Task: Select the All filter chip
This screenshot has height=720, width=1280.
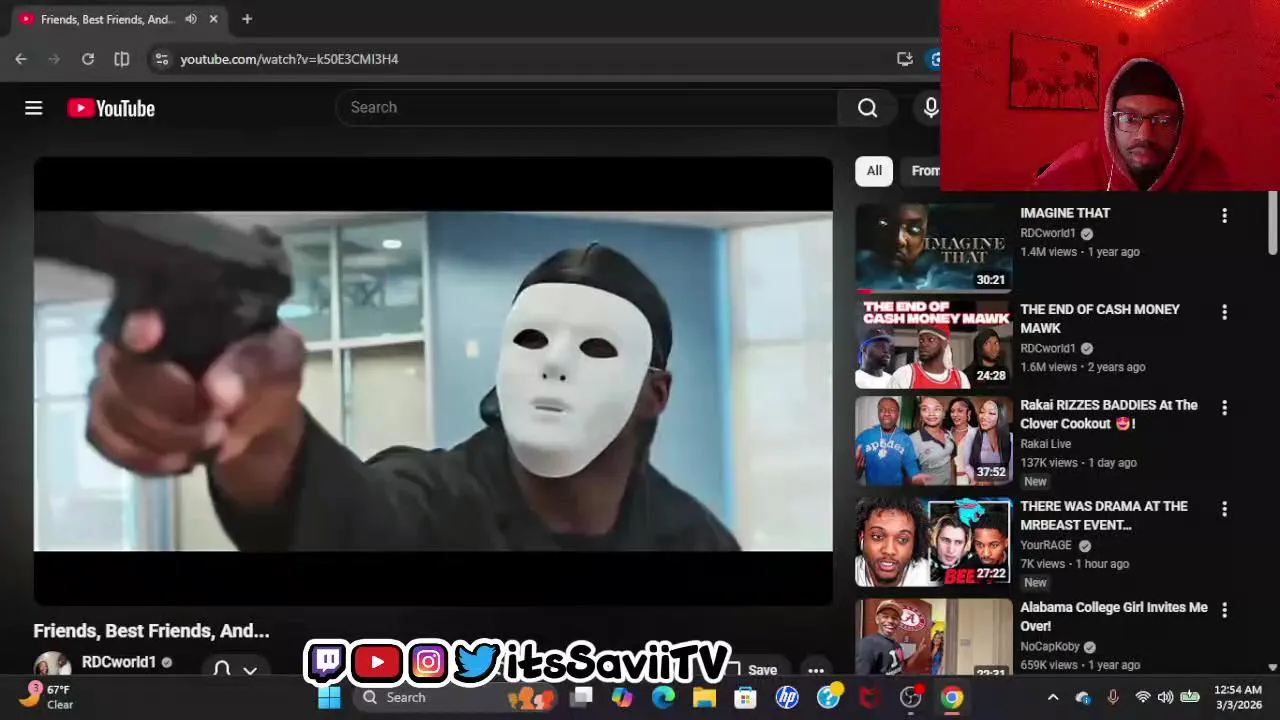Action: tap(874, 171)
